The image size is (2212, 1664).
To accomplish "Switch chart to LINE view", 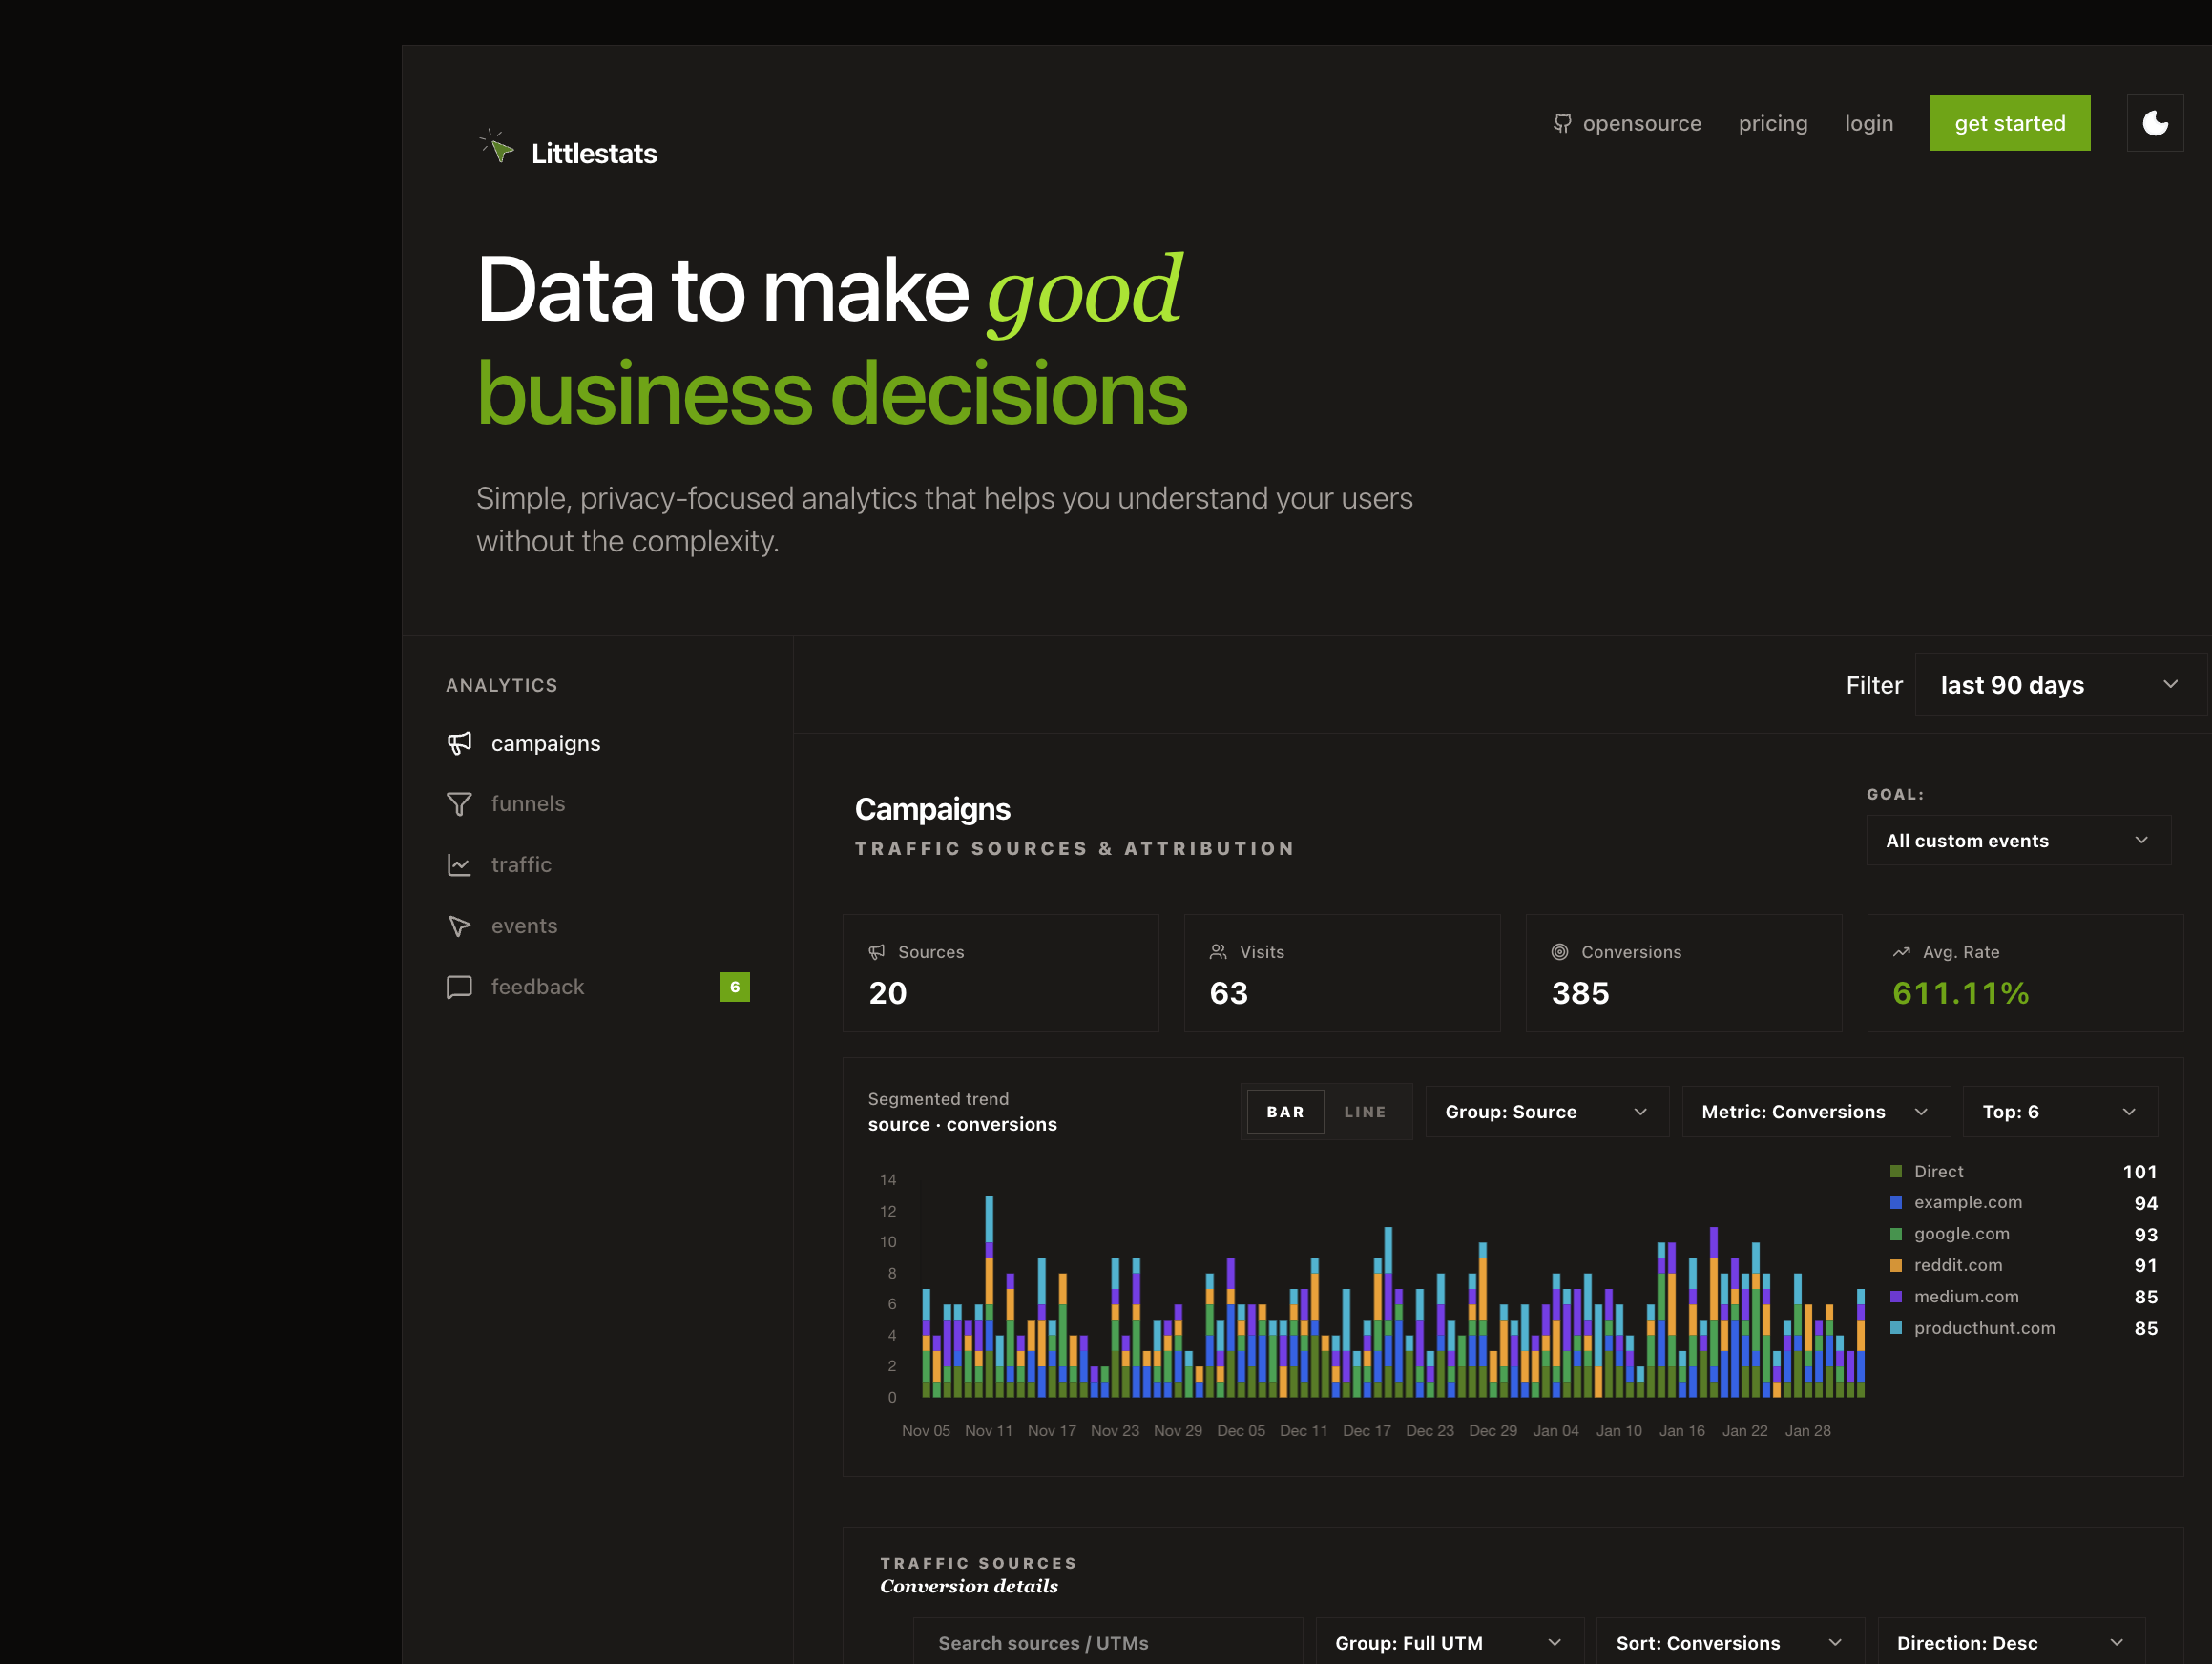I will click(1365, 1112).
